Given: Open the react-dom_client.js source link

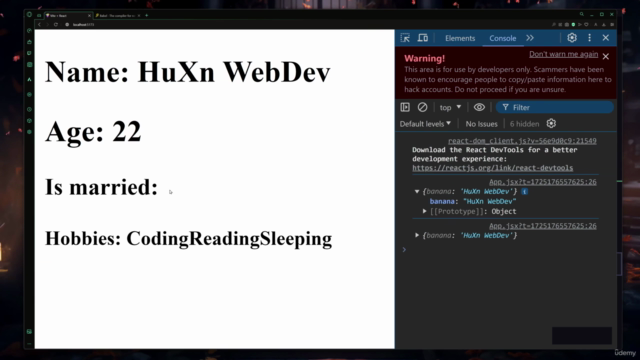Looking at the screenshot, I should 522,141.
